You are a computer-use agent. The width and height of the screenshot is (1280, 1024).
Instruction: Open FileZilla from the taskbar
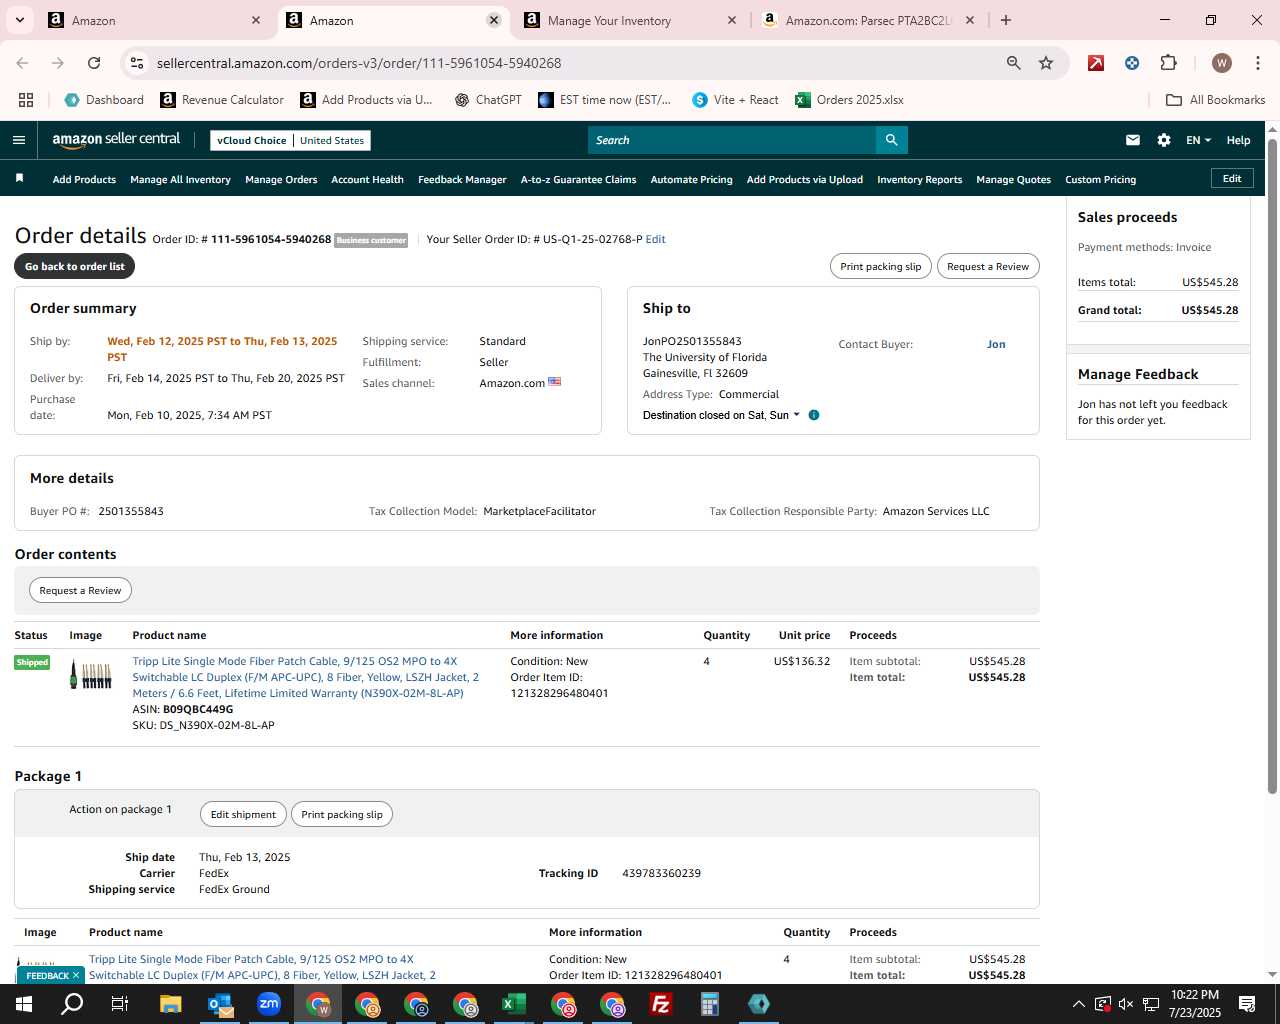(661, 1004)
